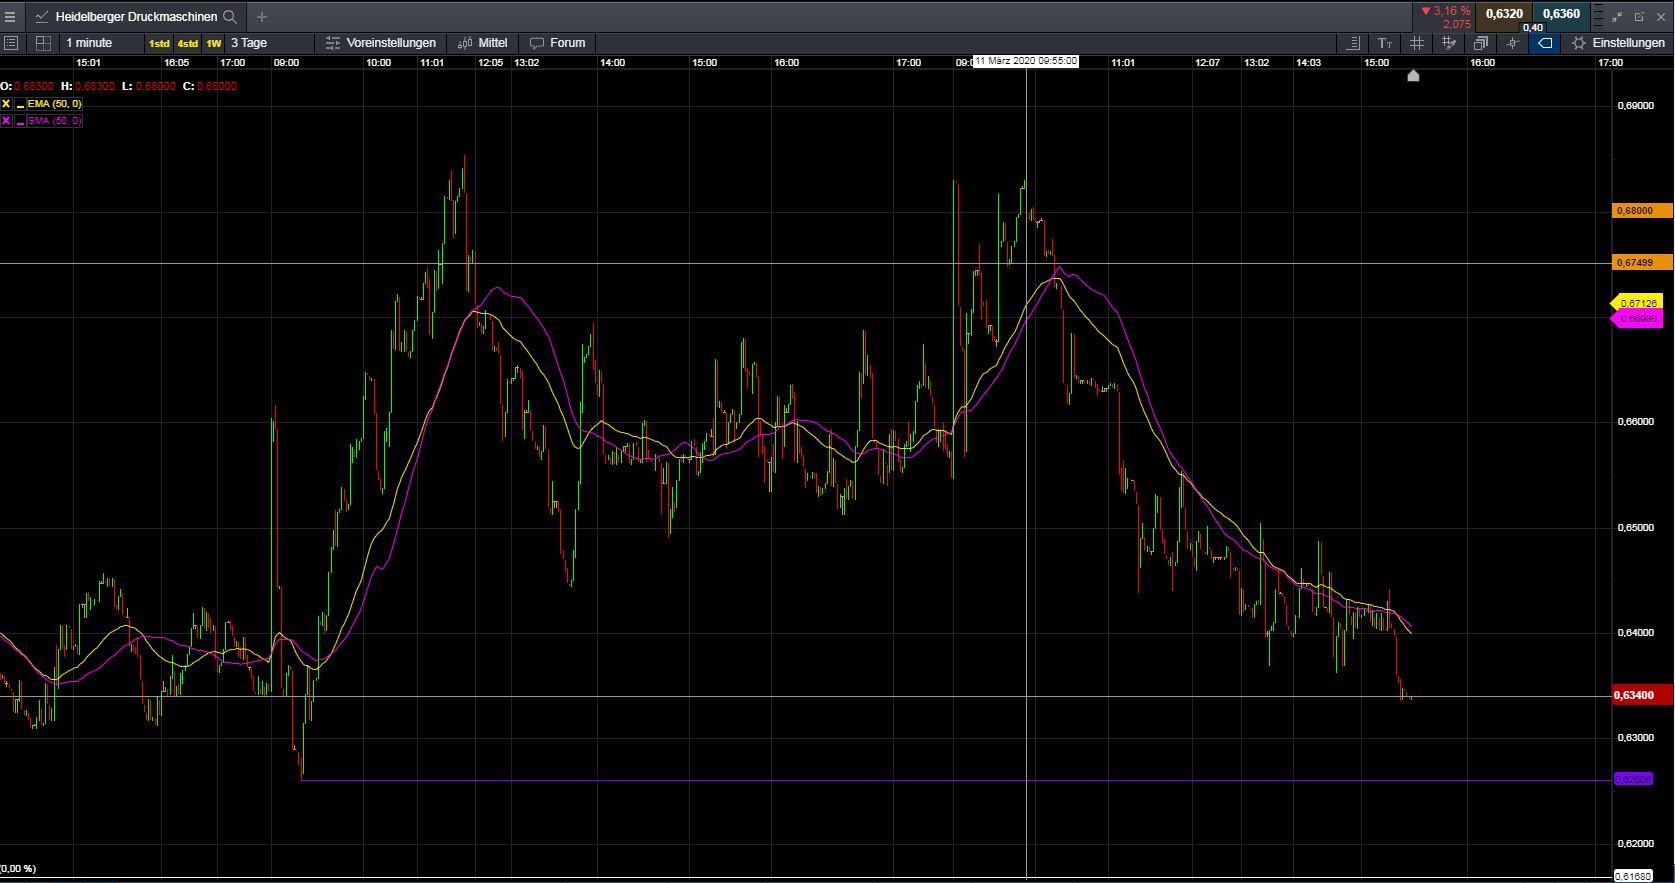Open the split layout grid icon
Screen dimensions: 1675x883
click(x=43, y=43)
